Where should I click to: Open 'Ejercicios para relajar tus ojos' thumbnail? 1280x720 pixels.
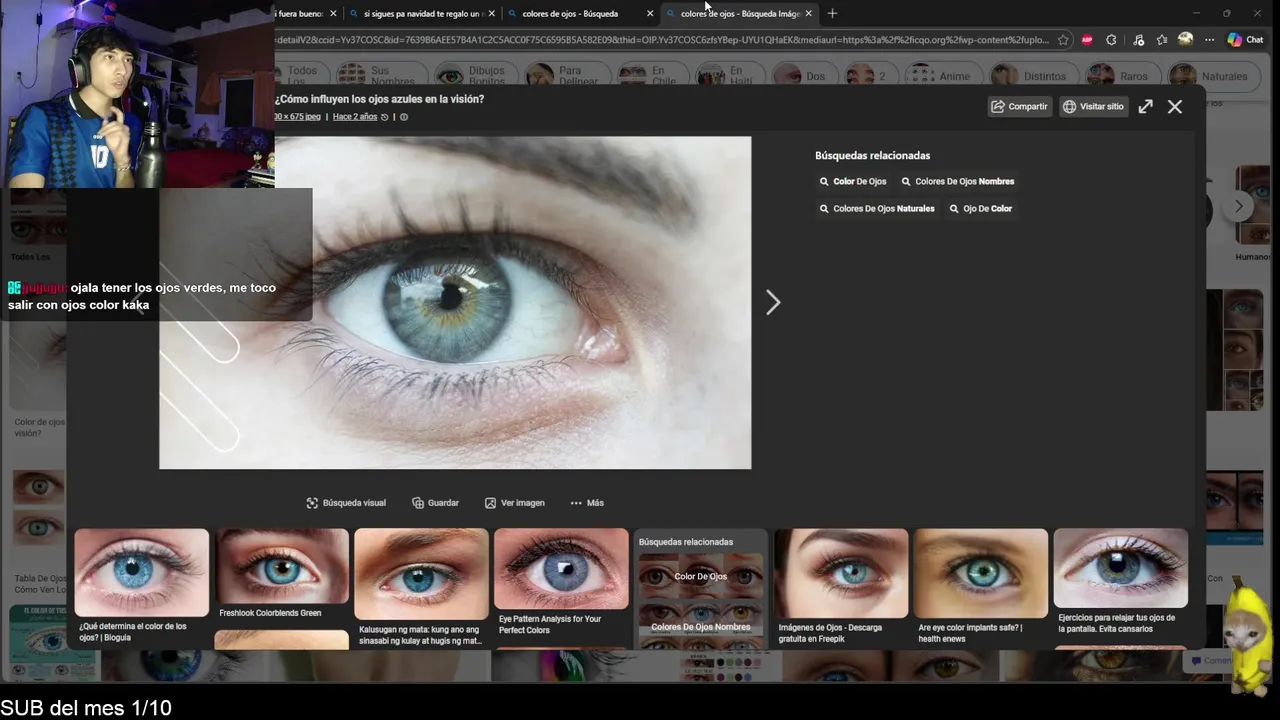(x=1120, y=568)
